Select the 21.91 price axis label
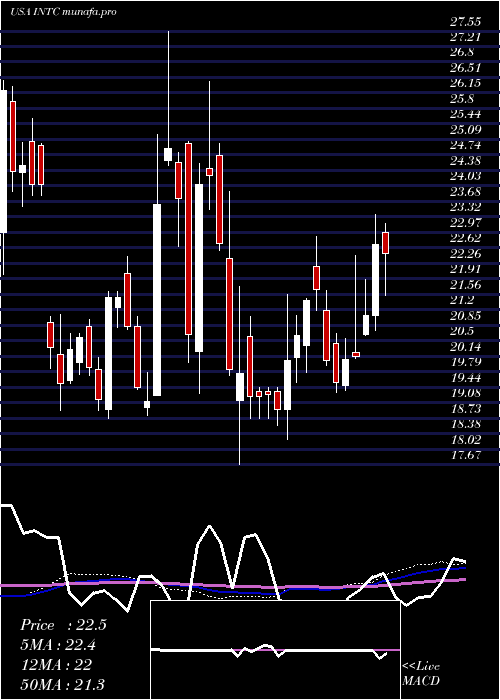Viewport: 500px width, 700px height. pyautogui.click(x=465, y=269)
